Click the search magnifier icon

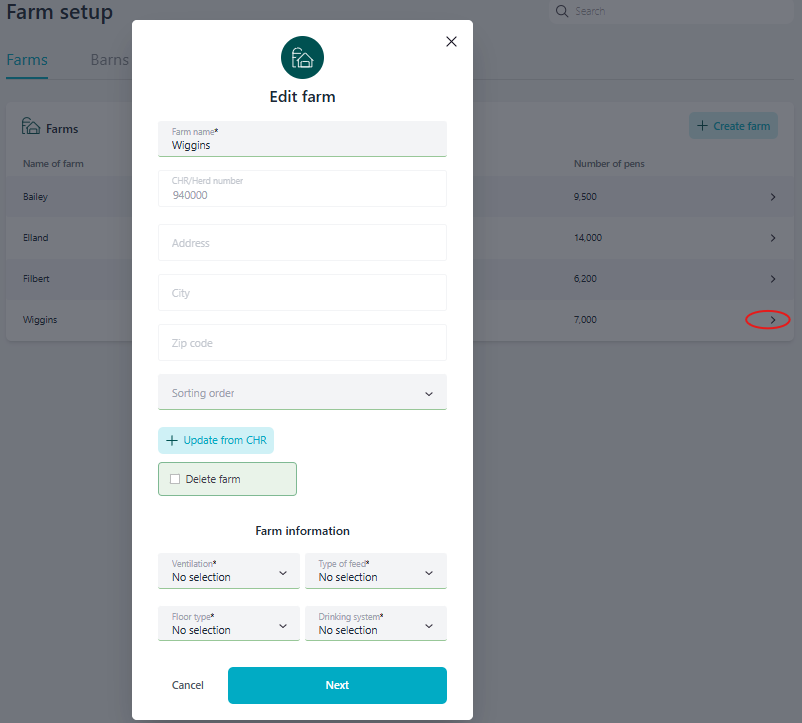[x=562, y=11]
